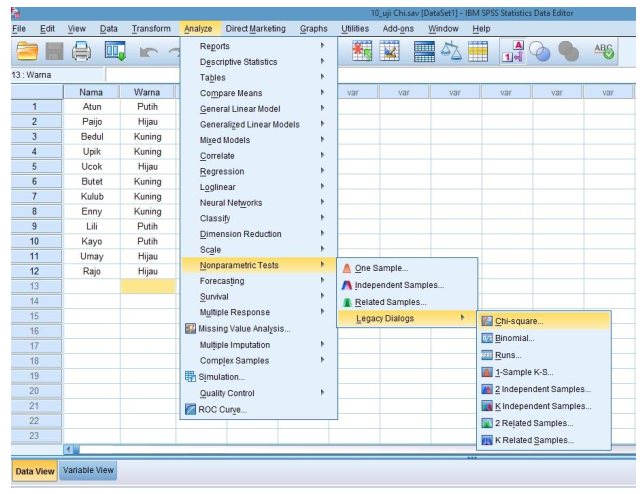
Task: Expand the Correlate submenu
Action: (259, 156)
